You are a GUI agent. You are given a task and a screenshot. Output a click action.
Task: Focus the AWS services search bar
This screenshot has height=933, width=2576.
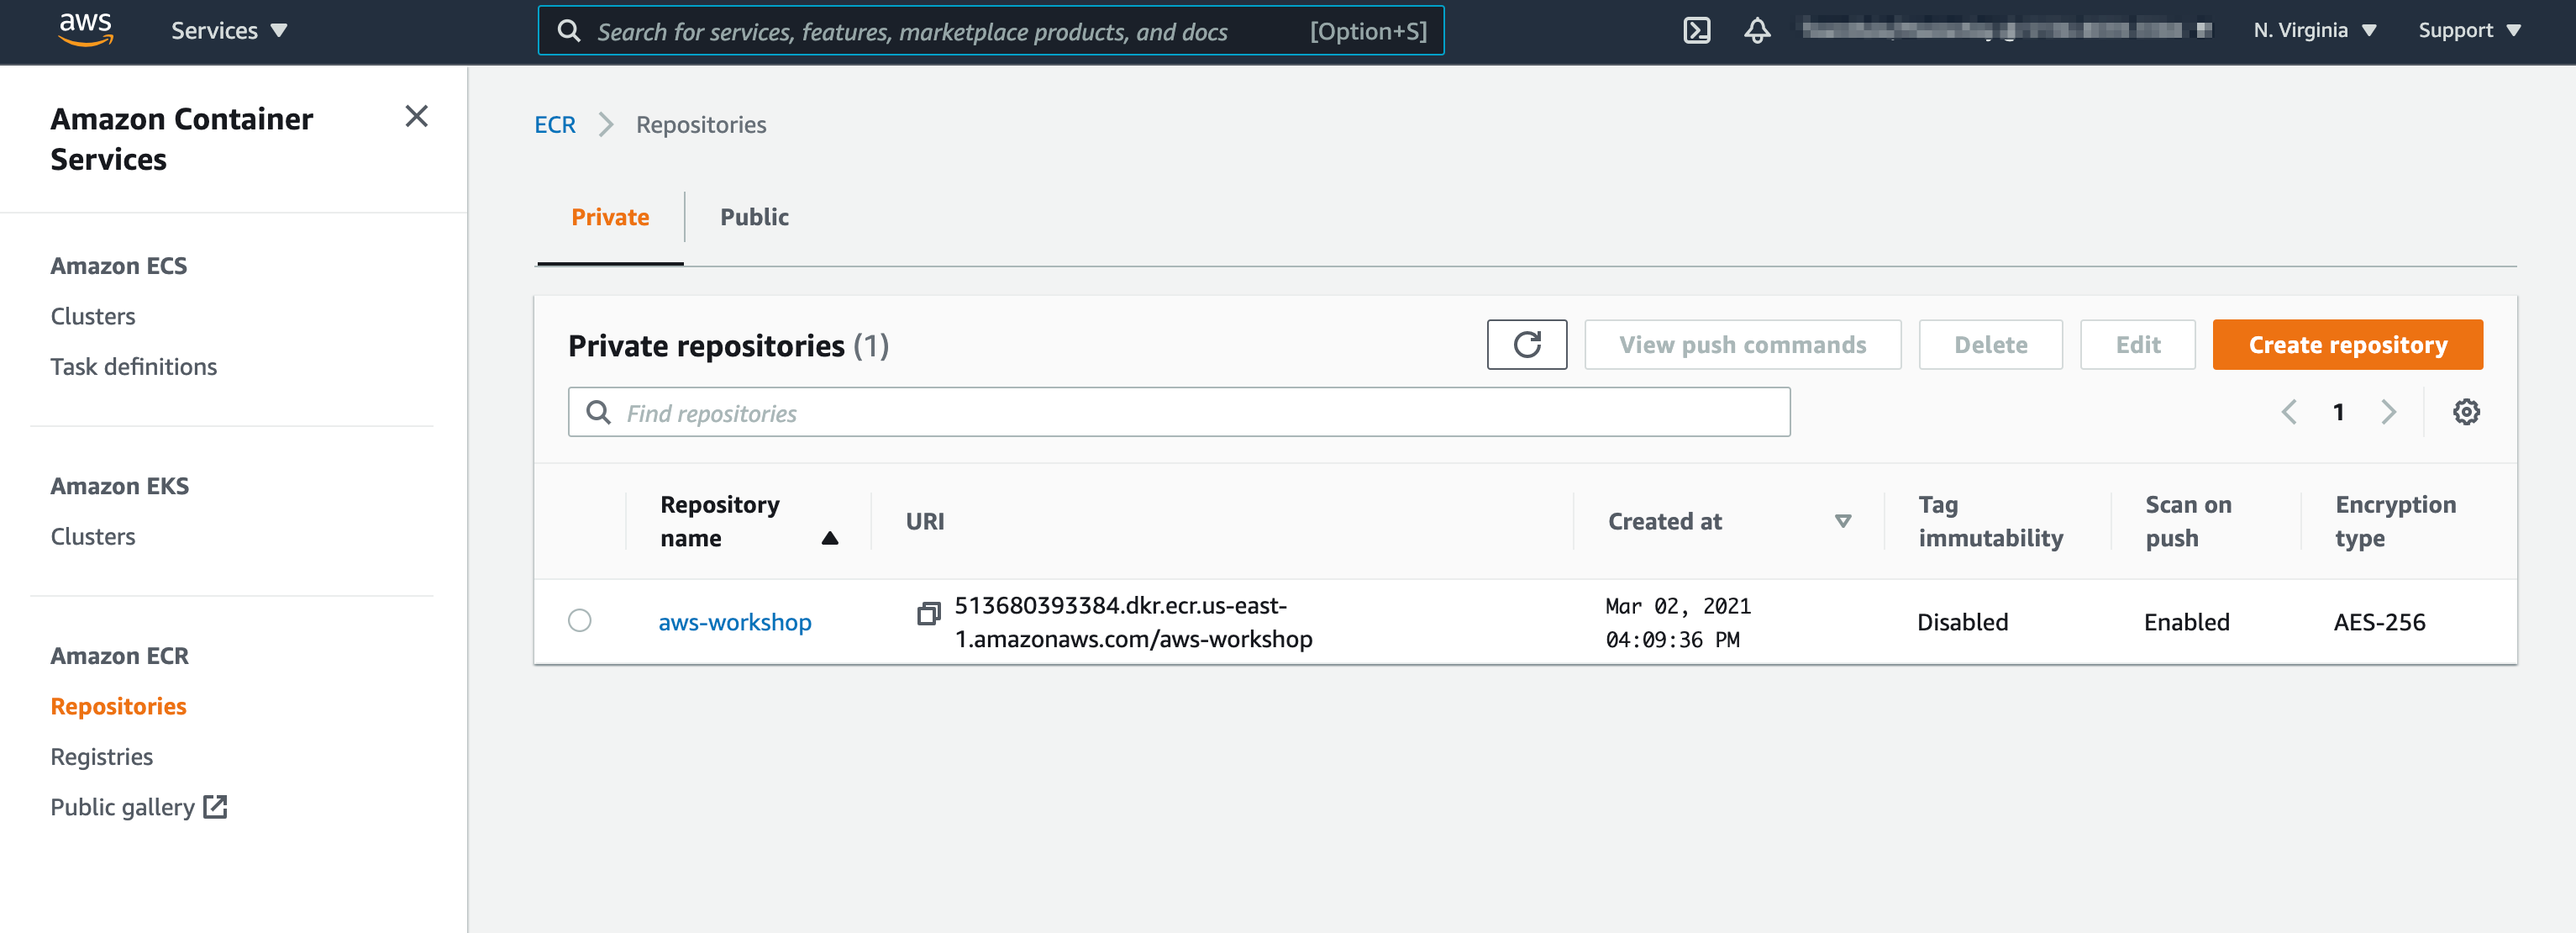[x=990, y=31]
